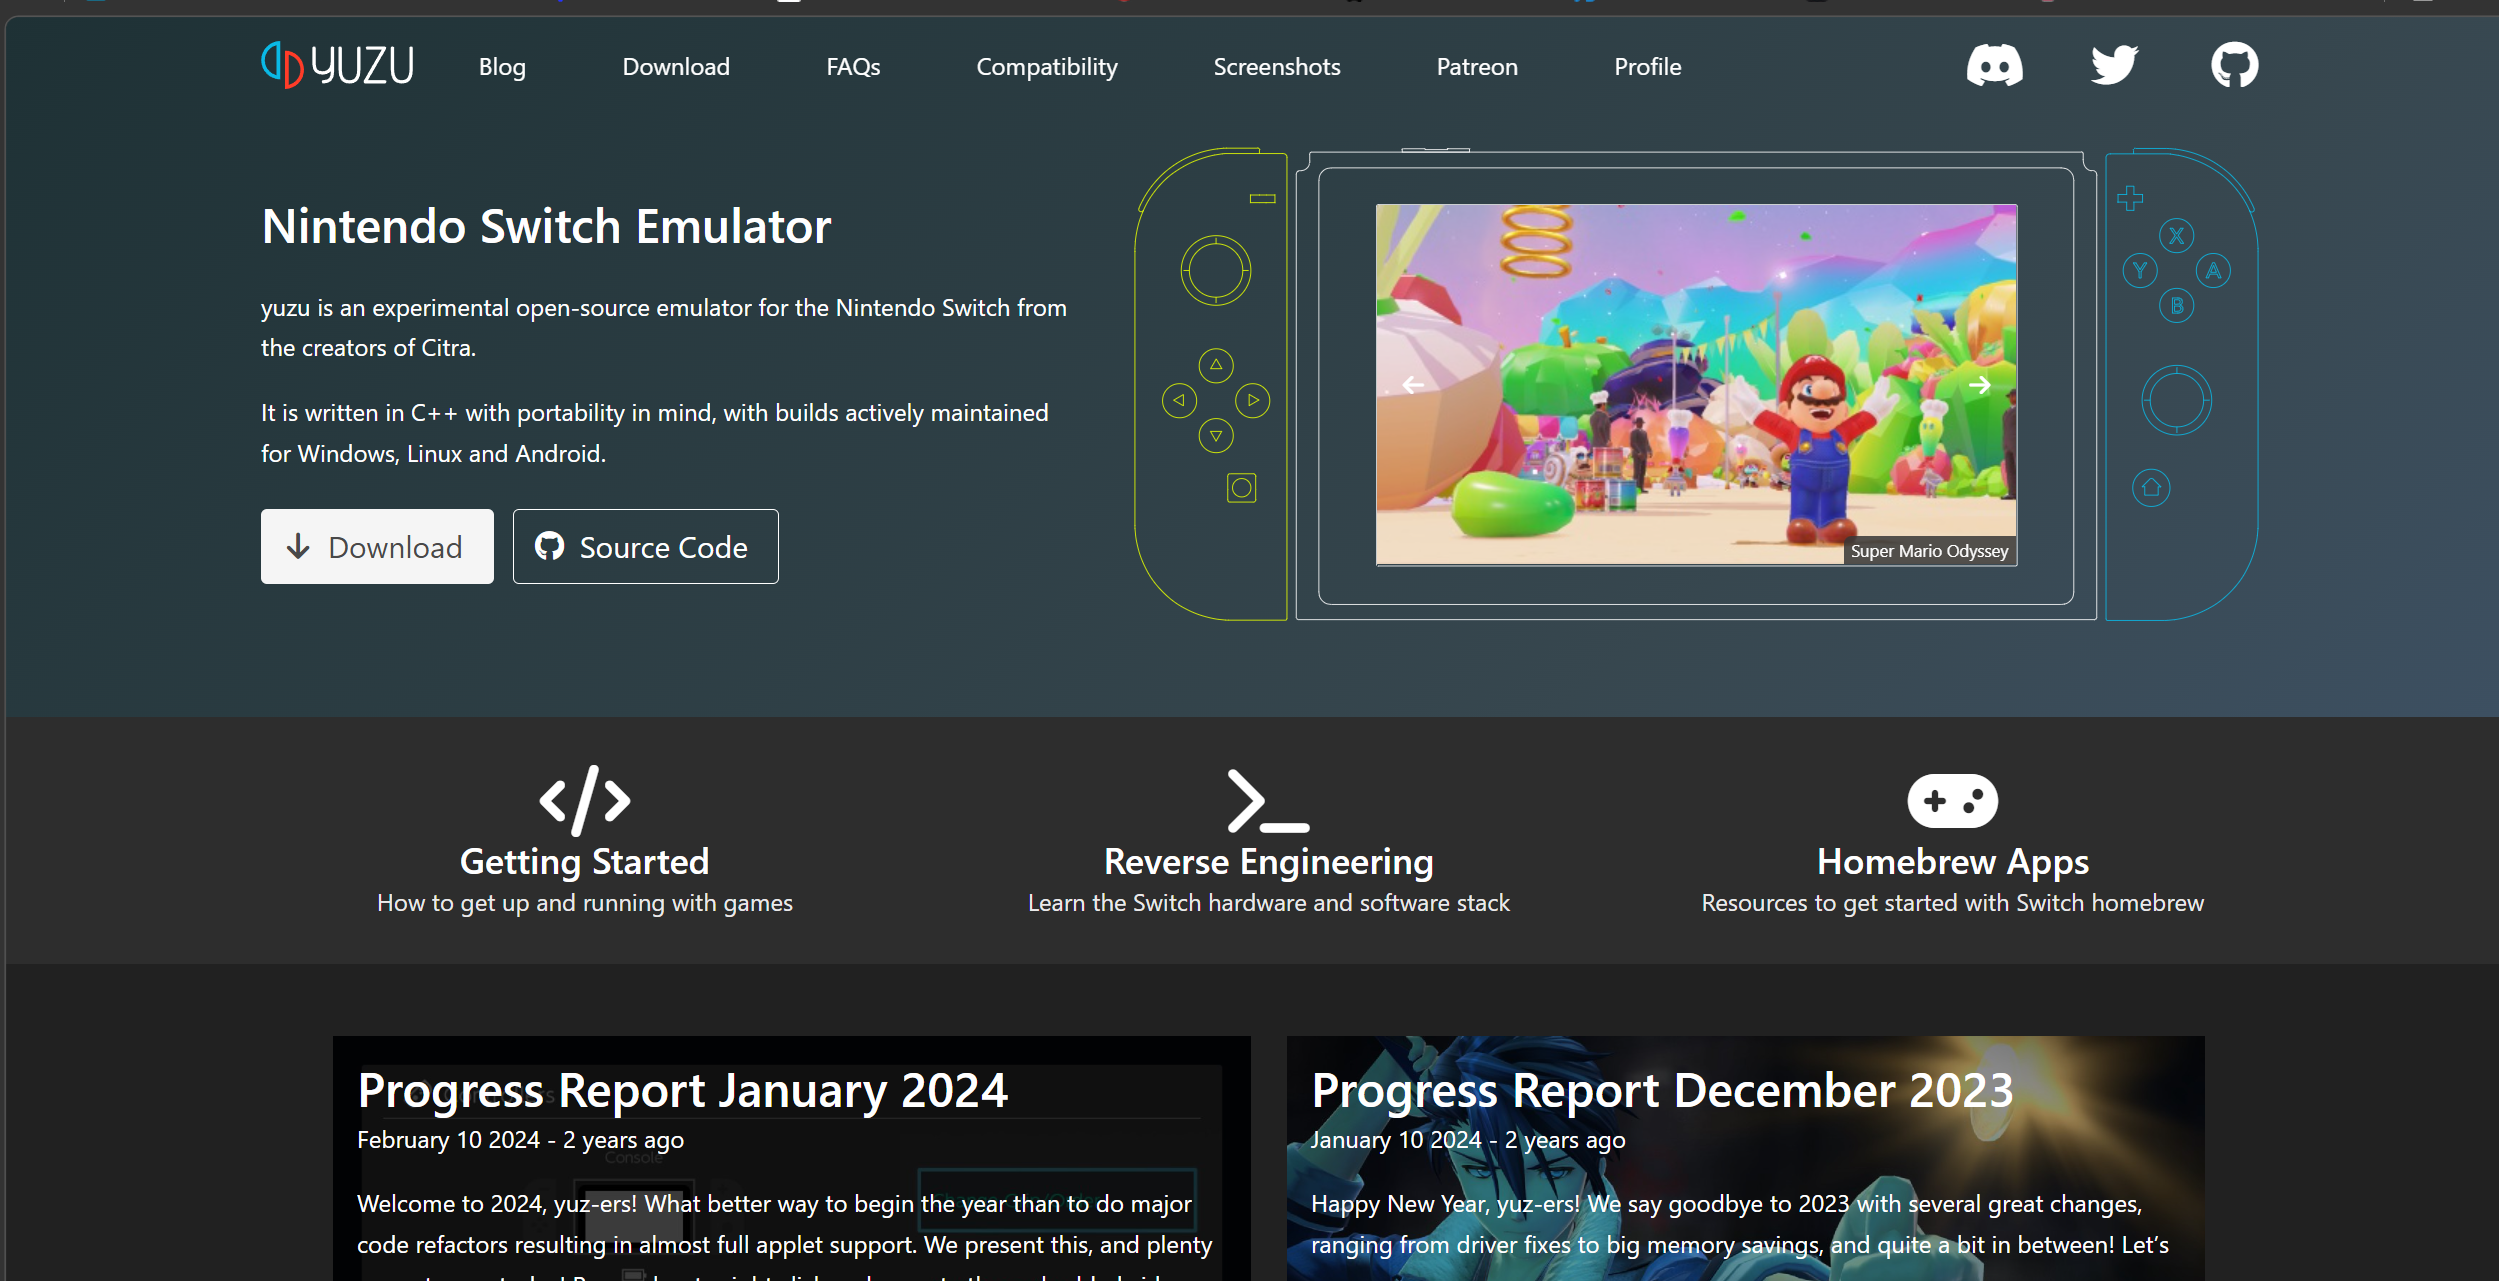Click the Homebrew Apps gamepad icon

1952,800
